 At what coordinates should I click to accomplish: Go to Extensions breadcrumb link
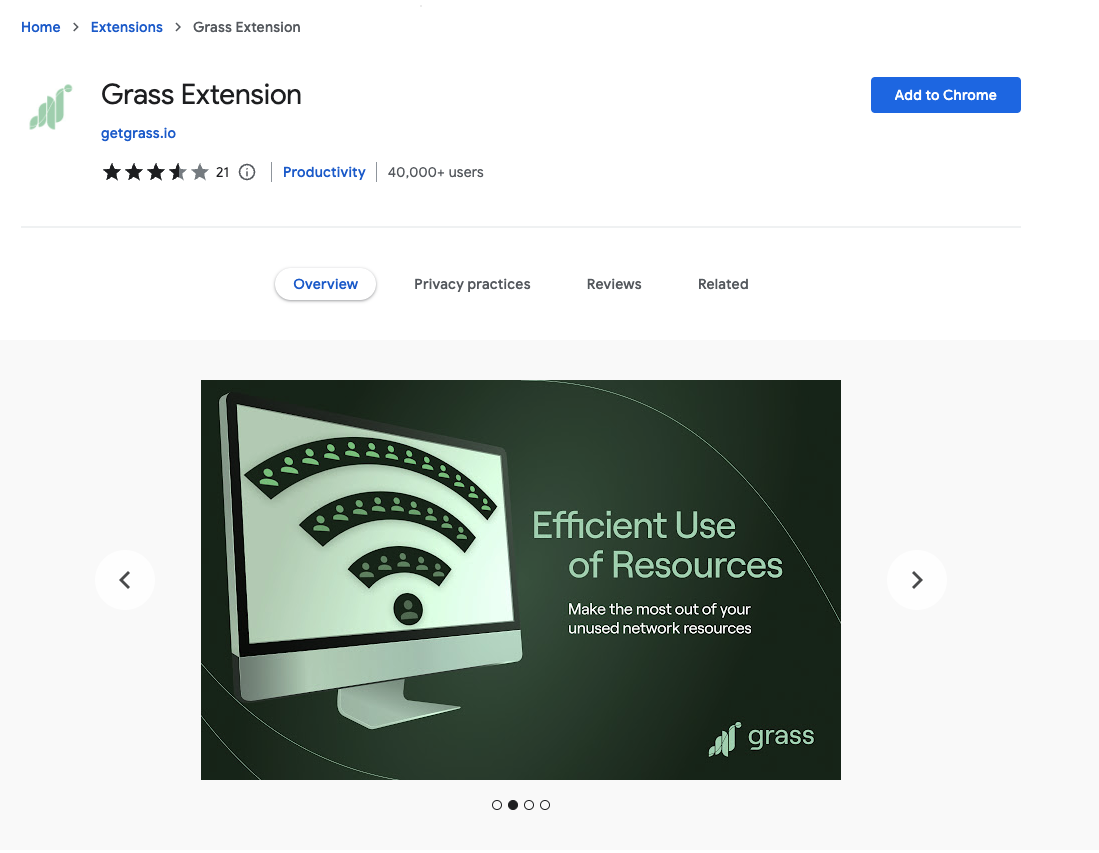(x=127, y=27)
